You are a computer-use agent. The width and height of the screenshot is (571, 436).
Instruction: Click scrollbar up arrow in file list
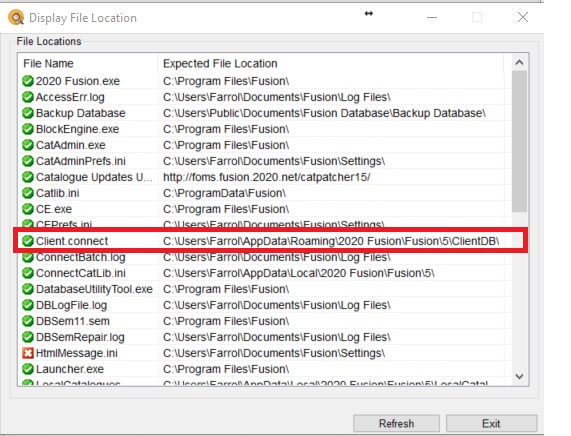[x=519, y=63]
